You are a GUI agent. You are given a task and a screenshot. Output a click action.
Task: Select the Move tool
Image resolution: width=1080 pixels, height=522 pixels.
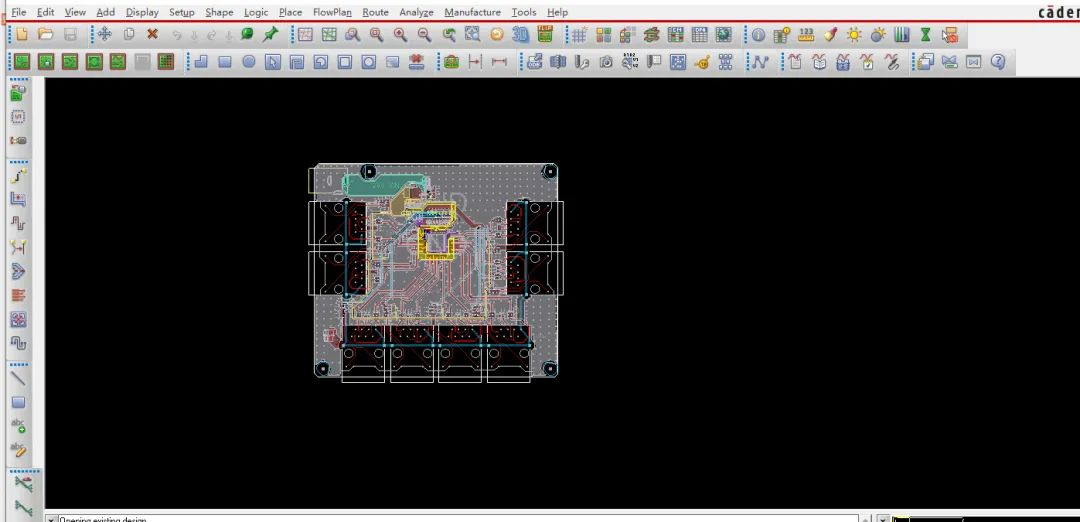105,34
